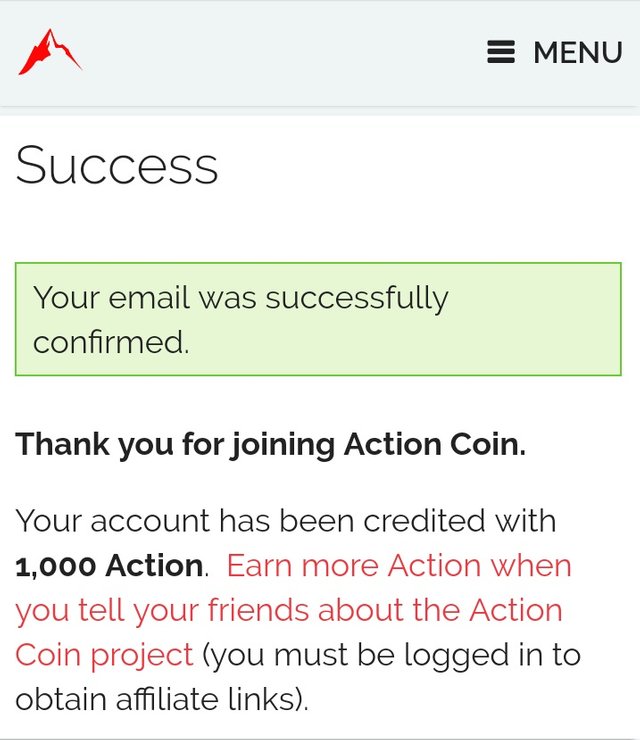Viewport: 640px width, 740px height.
Task: Click the "Coin project" link text
Action: (x=104, y=654)
